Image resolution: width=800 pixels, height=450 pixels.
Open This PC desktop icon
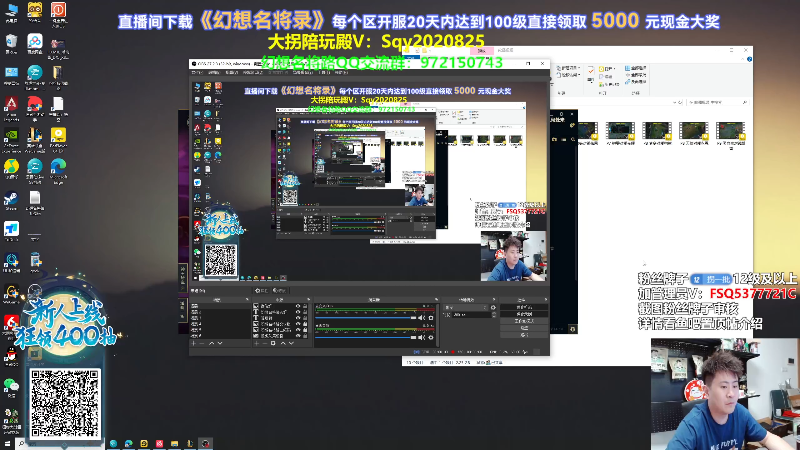click(x=11, y=13)
